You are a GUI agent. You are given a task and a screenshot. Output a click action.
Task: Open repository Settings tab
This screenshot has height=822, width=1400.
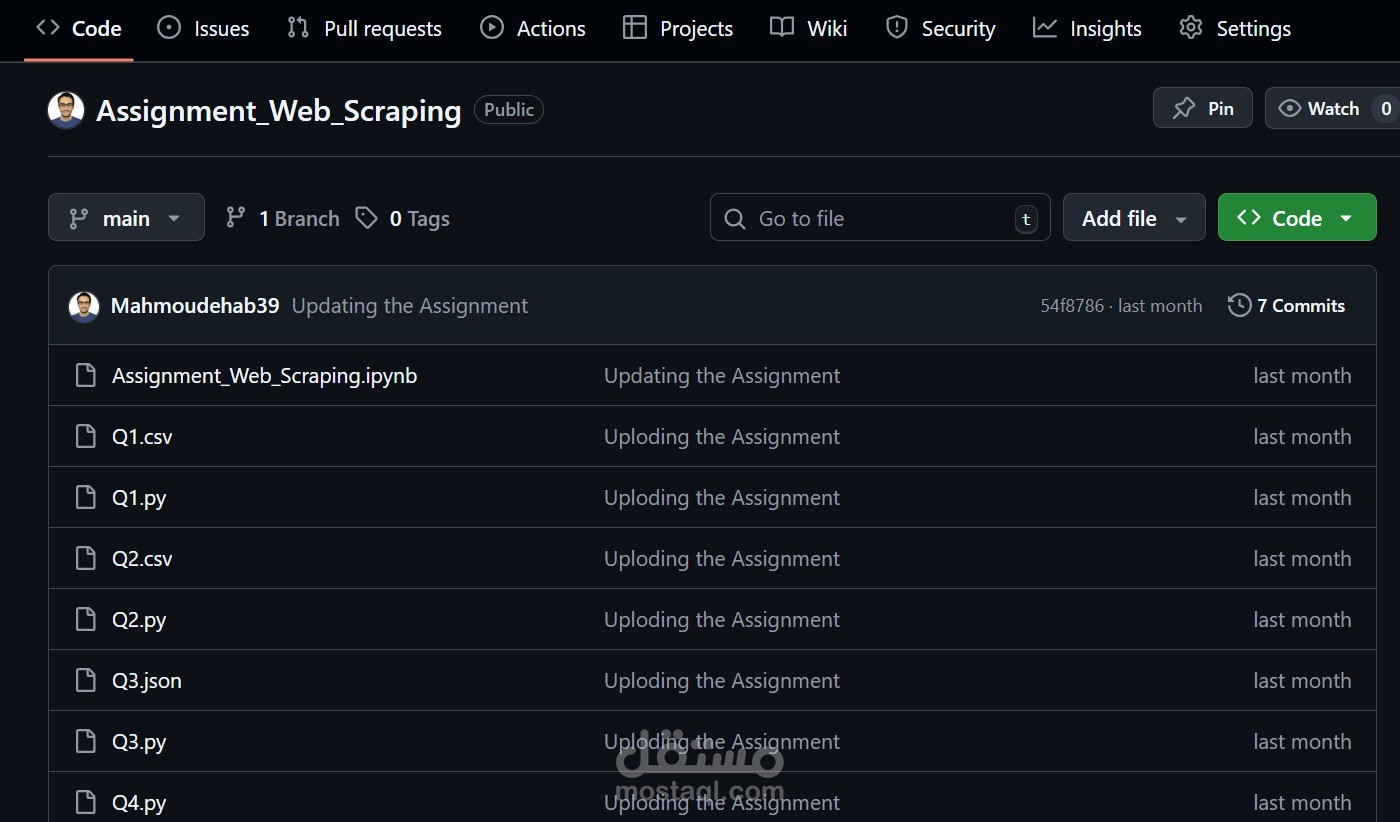click(x=1235, y=29)
